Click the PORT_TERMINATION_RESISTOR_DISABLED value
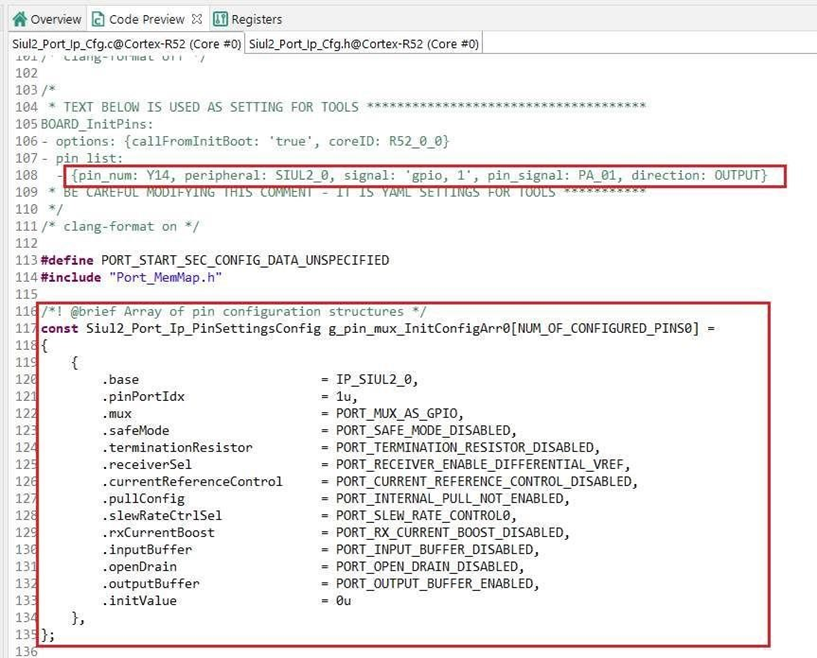This screenshot has width=817, height=658. (467, 448)
